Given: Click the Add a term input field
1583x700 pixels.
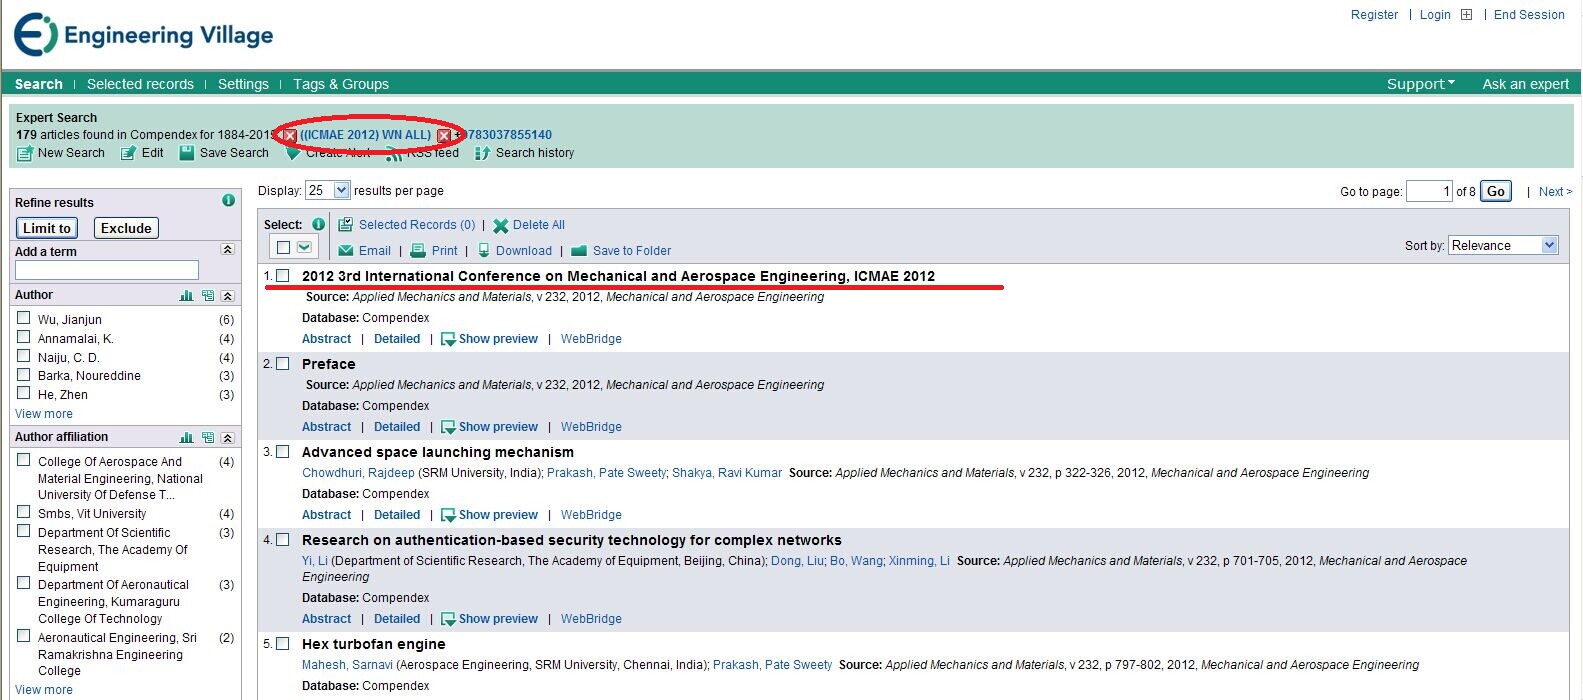Looking at the screenshot, I should 107,270.
